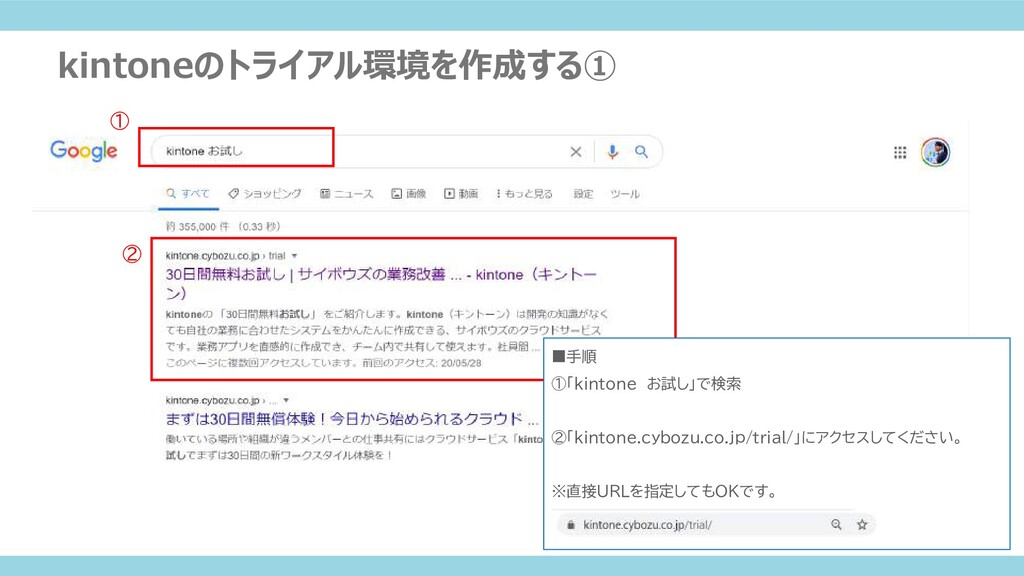Click the magnifier search icon in the search box

tap(641, 152)
